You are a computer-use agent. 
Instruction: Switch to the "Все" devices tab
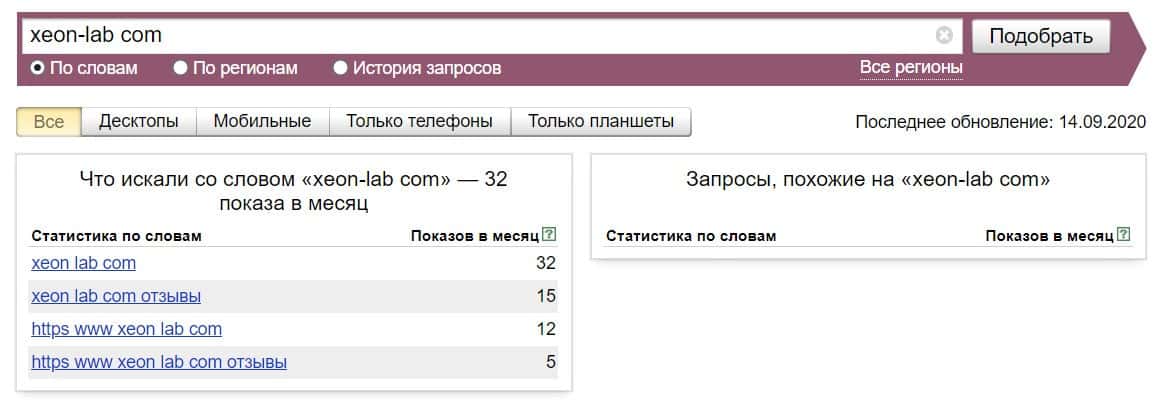(49, 122)
